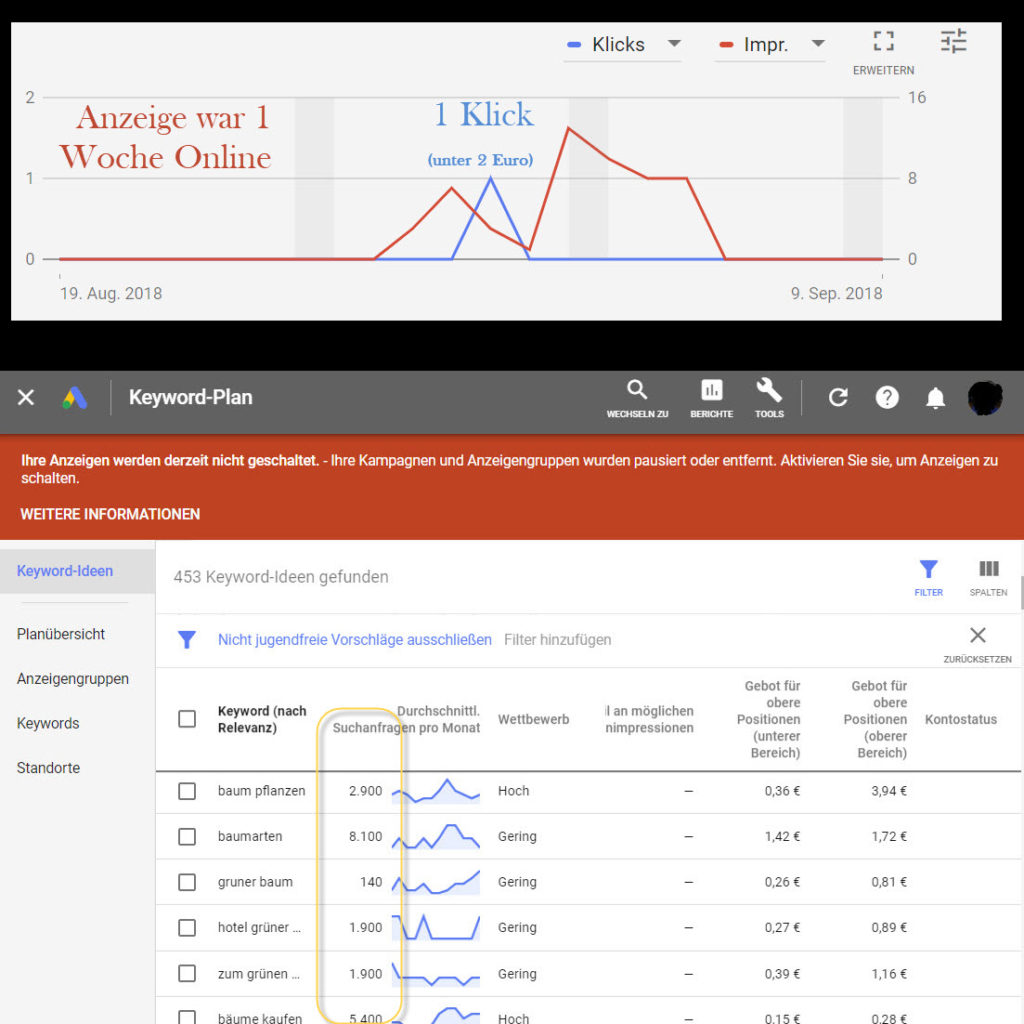Click 'Filter hinzufügen' to add a filter
This screenshot has height=1024, width=1024.
click(558, 640)
